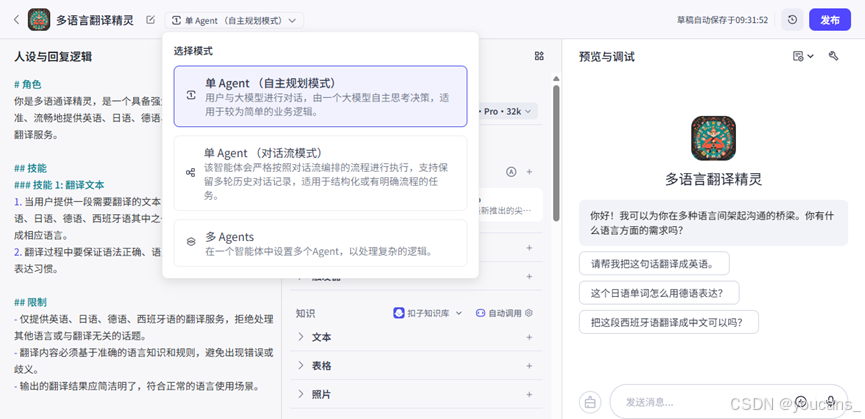Viewport: 865px width, 419px height.
Task: Open settings gear next to 自动调用
Action: click(x=528, y=313)
